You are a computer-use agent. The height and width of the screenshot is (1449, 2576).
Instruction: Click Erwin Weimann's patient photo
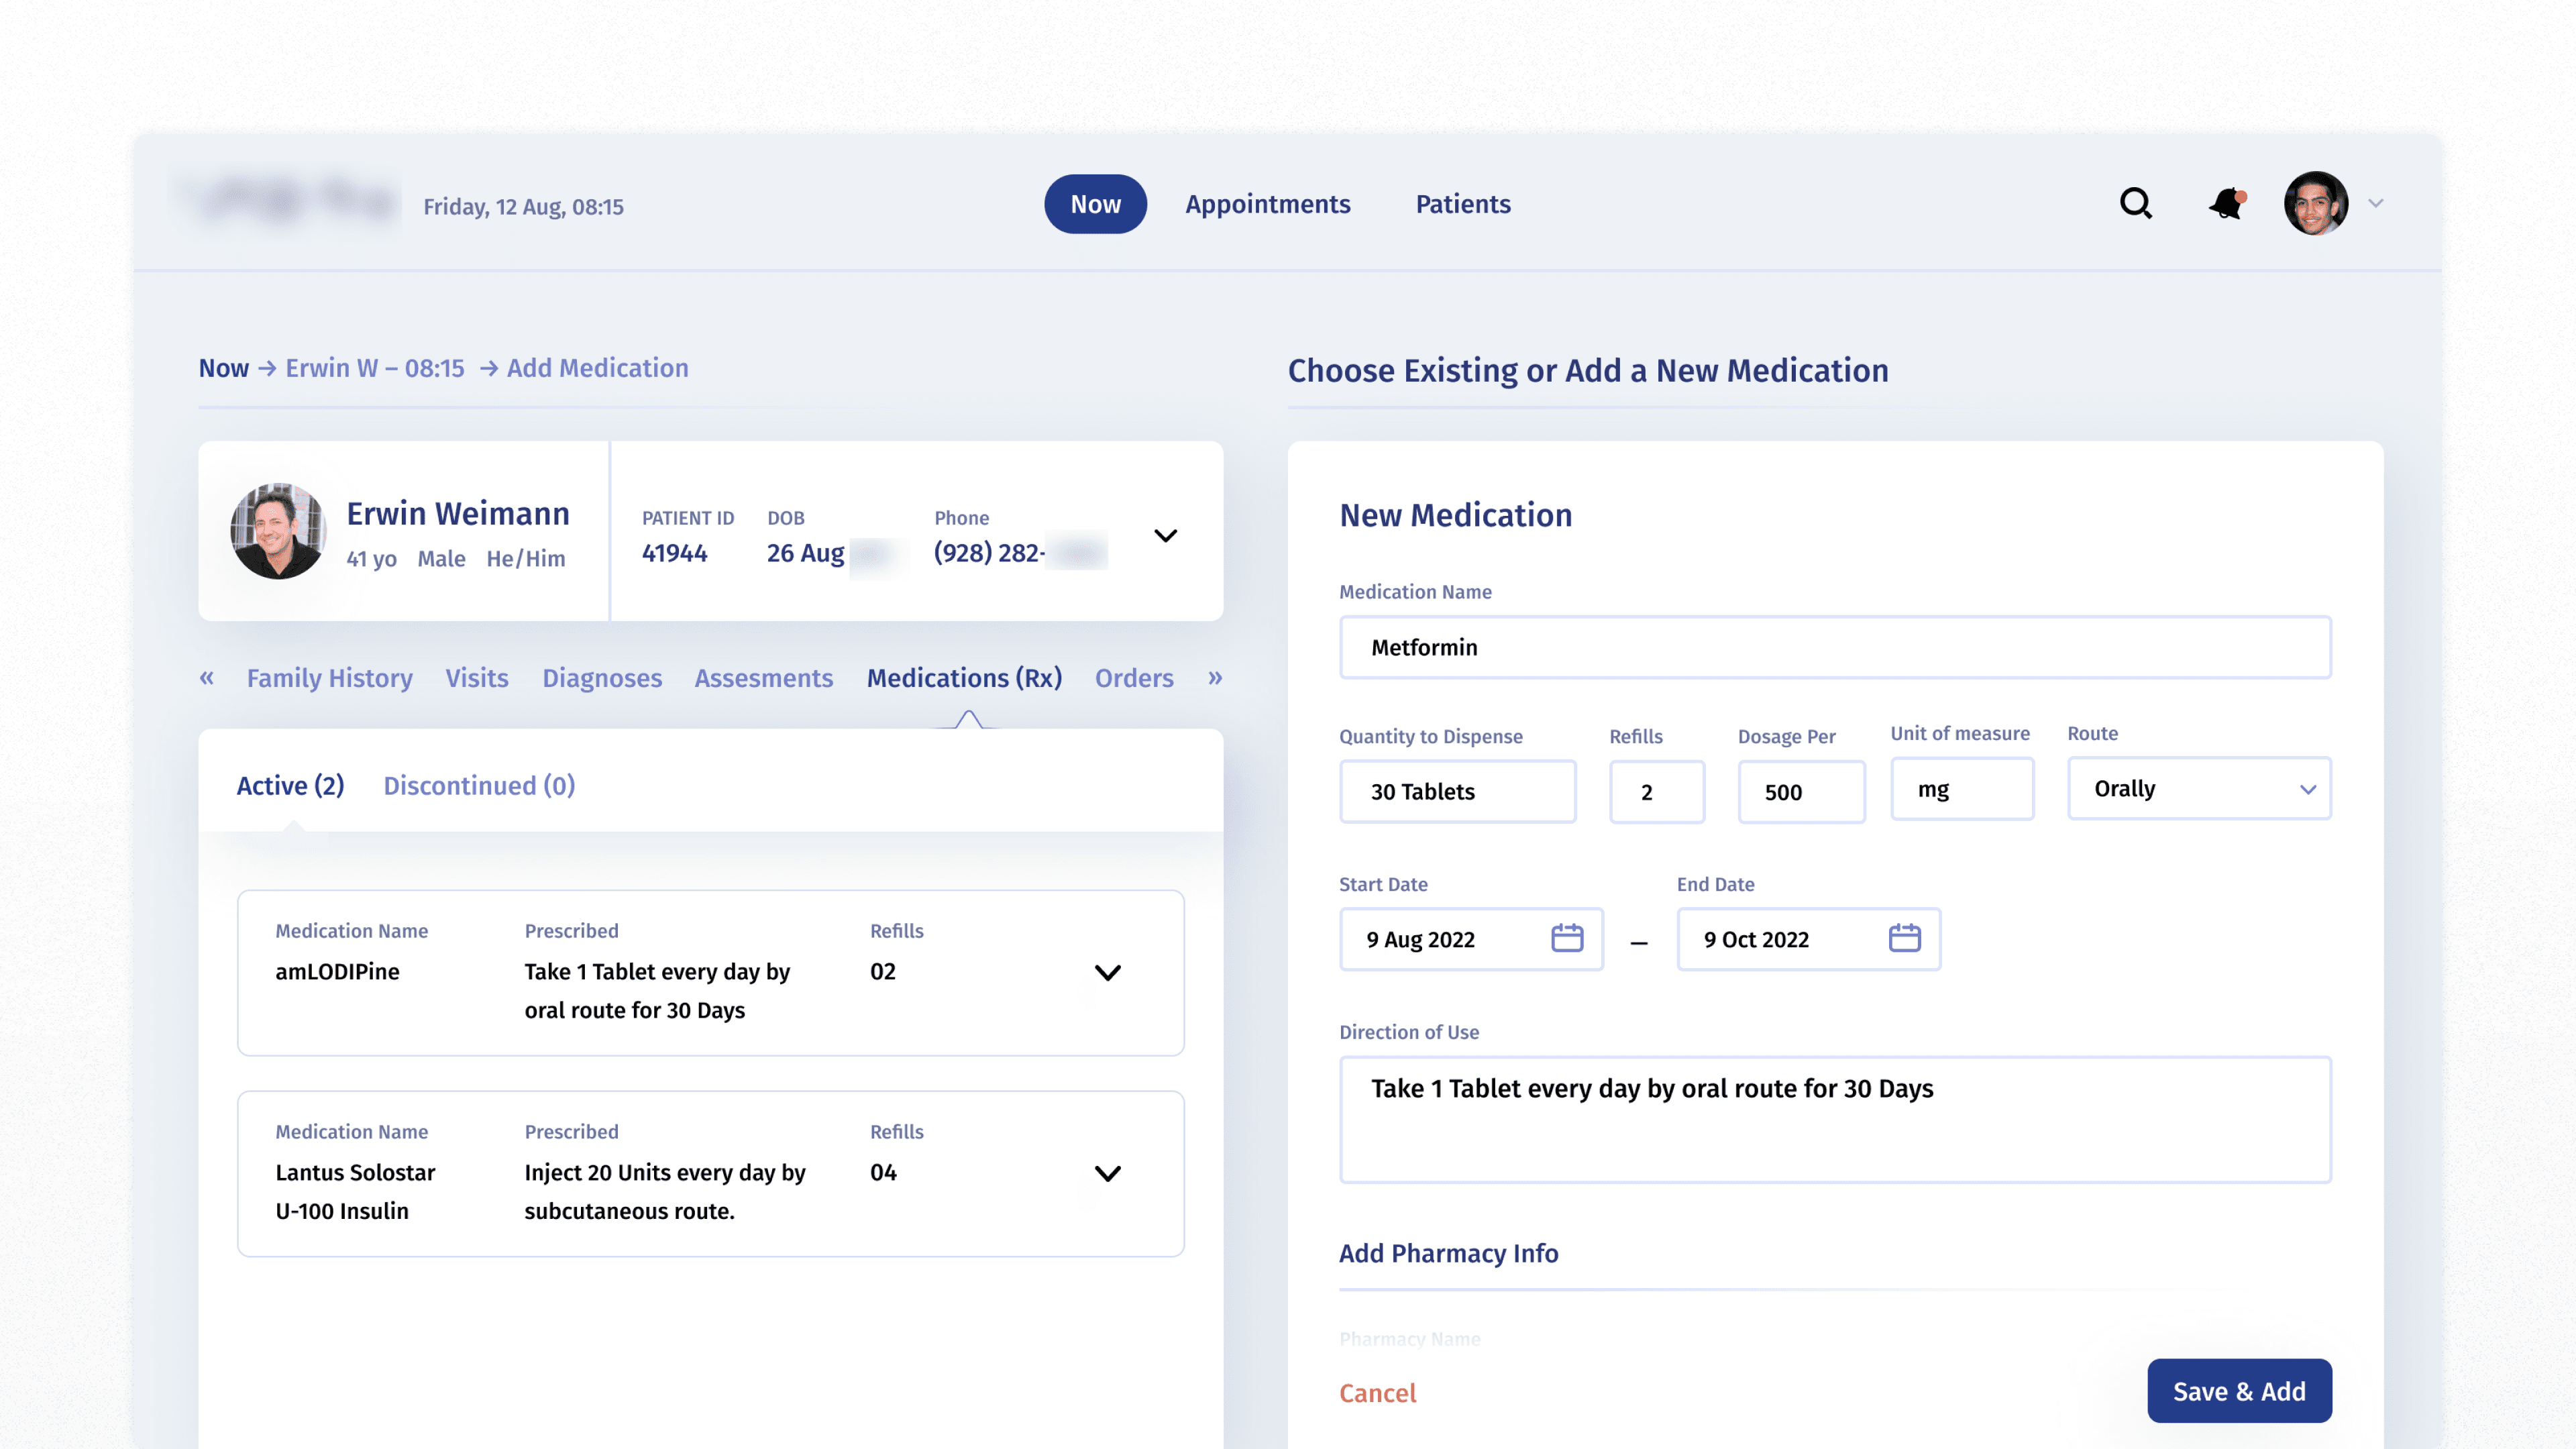pyautogui.click(x=278, y=531)
